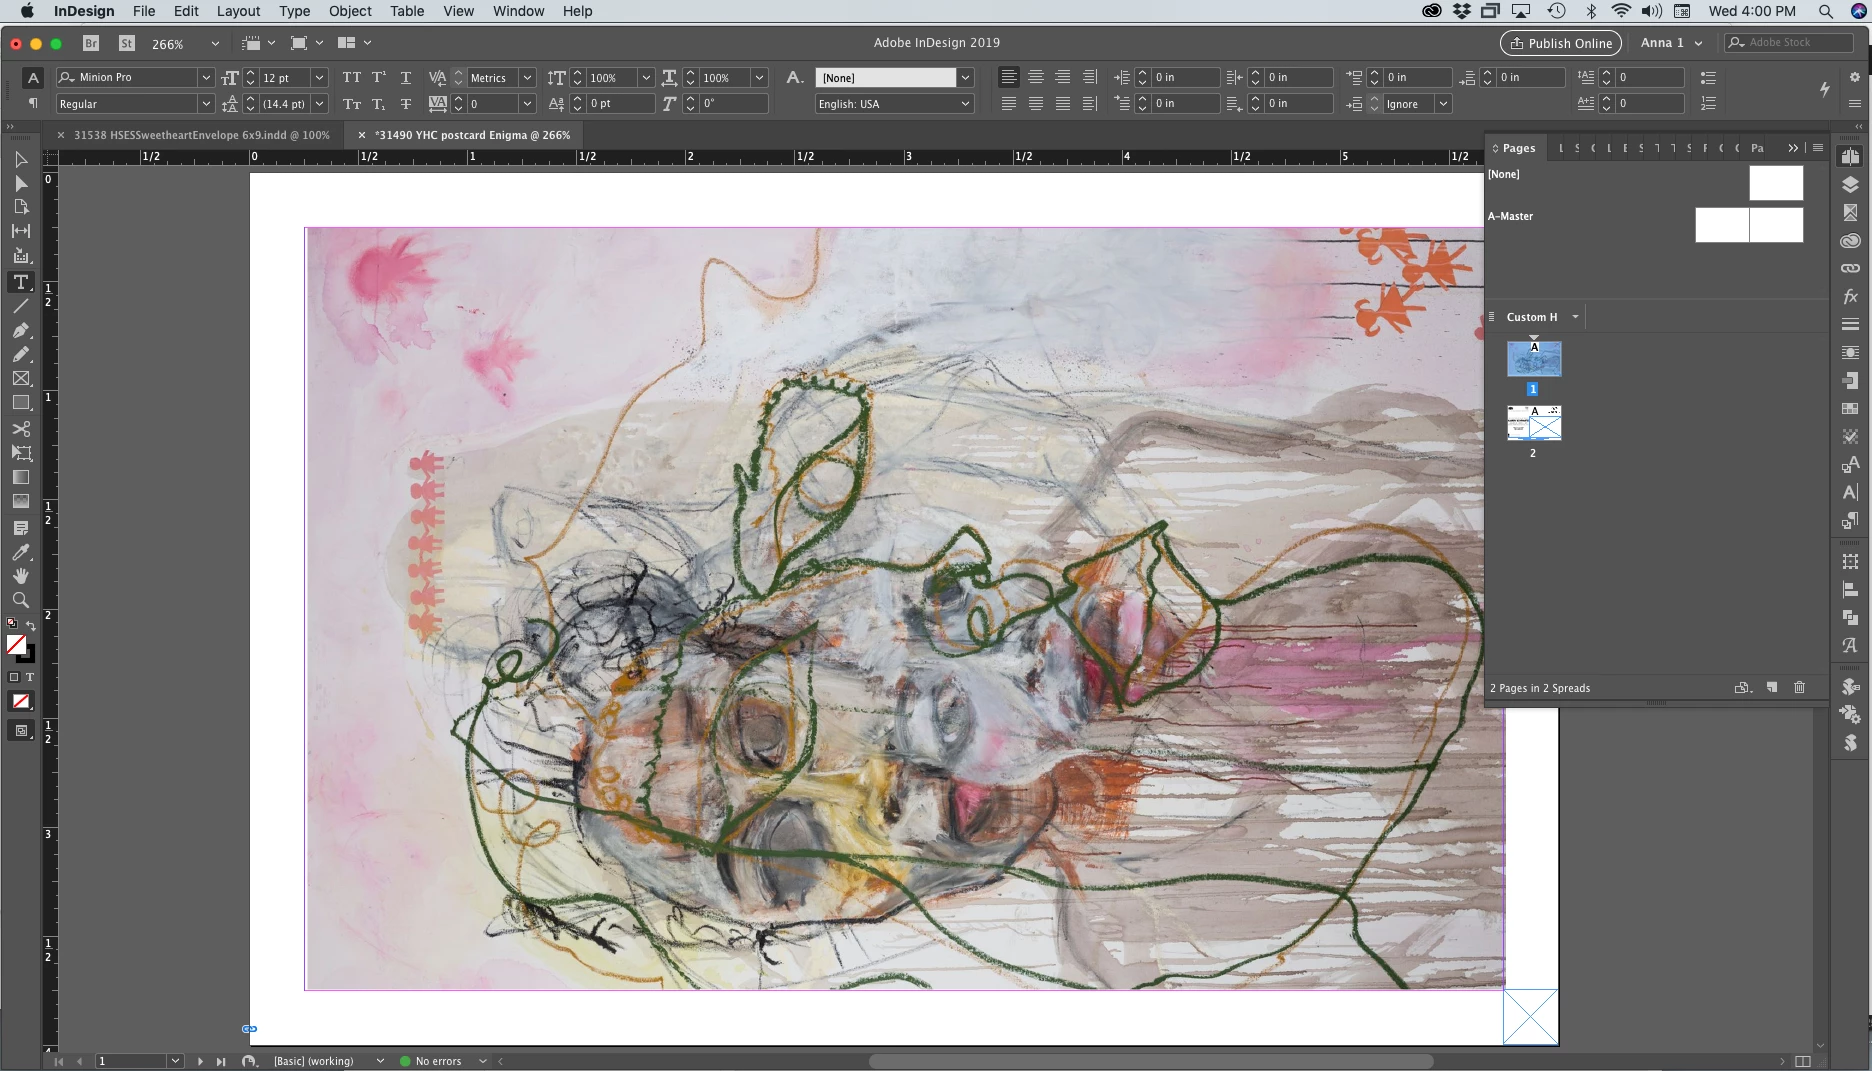Open the Metrics kerning dropdown
This screenshot has height=1071, width=1872.
click(527, 77)
